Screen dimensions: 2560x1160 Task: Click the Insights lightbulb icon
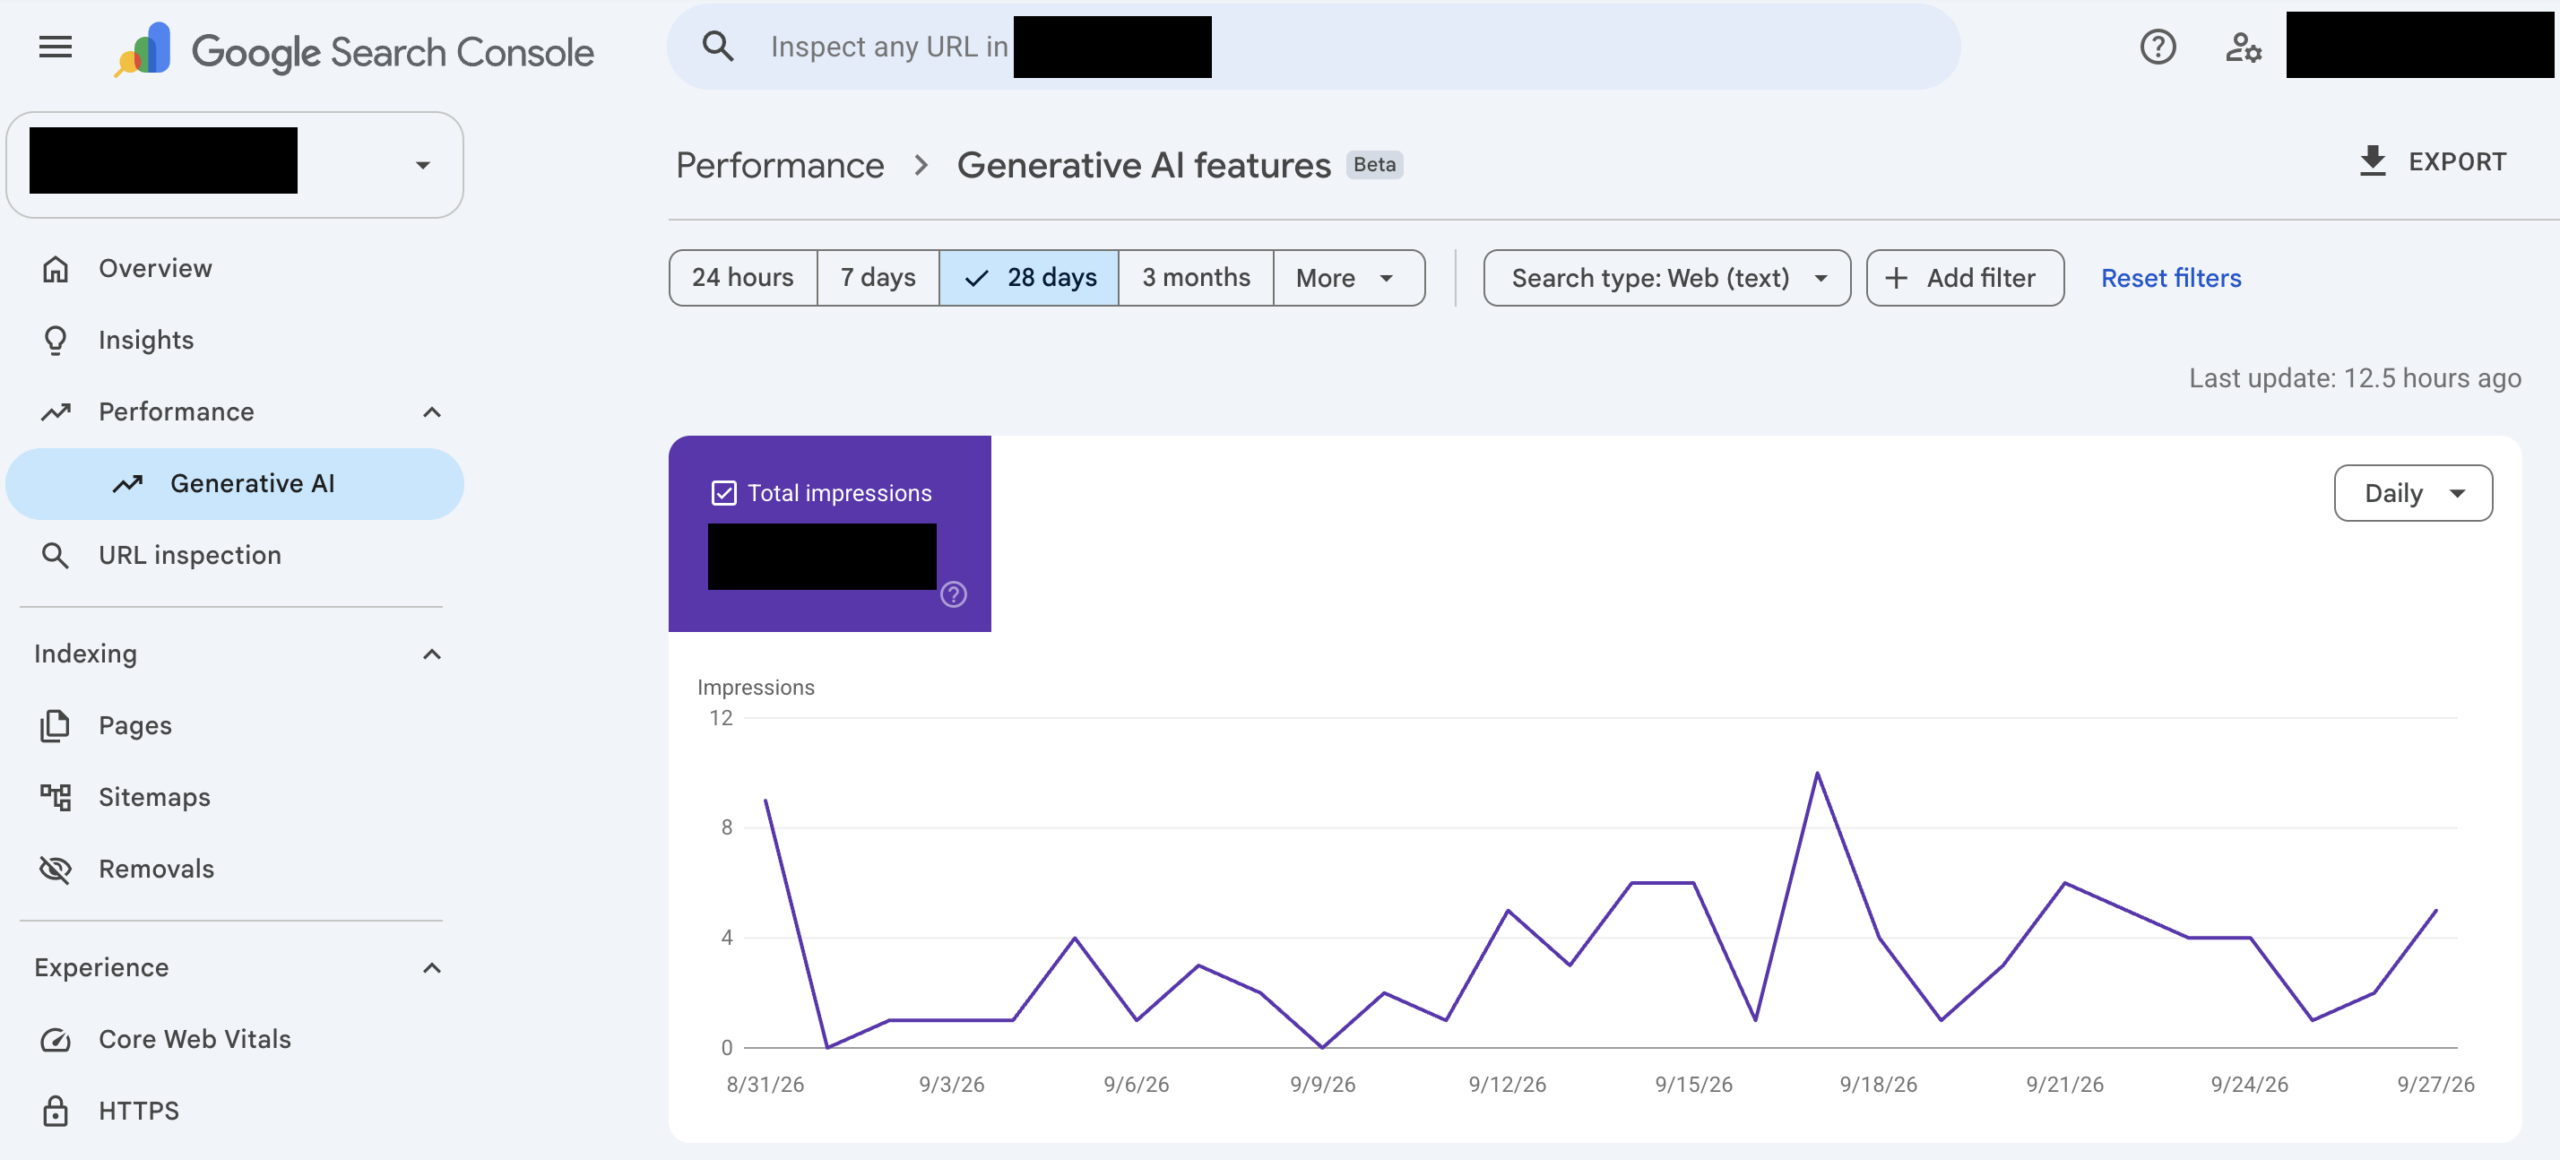55,340
